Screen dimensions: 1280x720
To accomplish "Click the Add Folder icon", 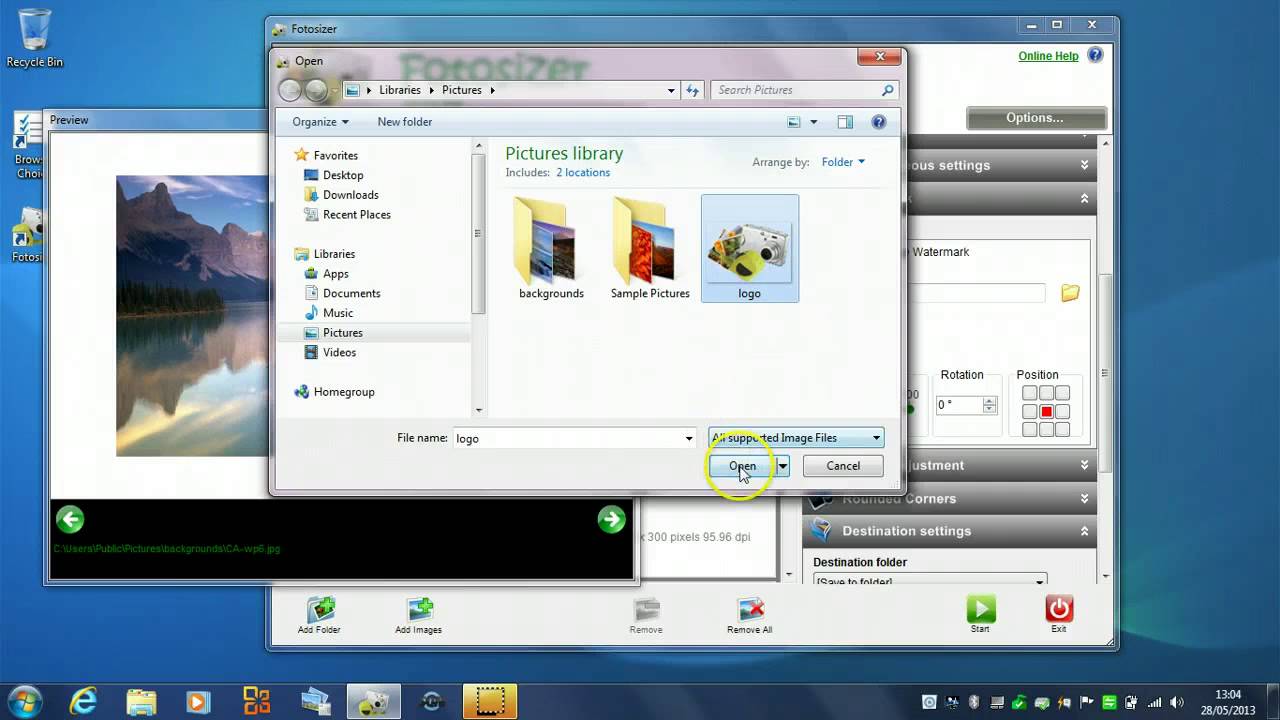I will coord(320,610).
